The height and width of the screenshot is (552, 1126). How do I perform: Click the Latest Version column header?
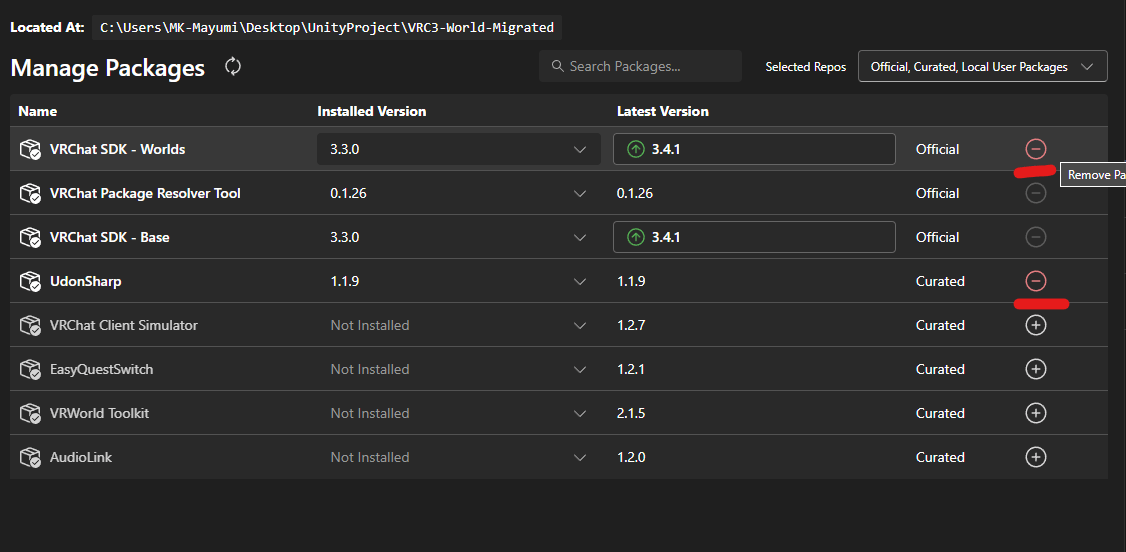click(x=663, y=111)
